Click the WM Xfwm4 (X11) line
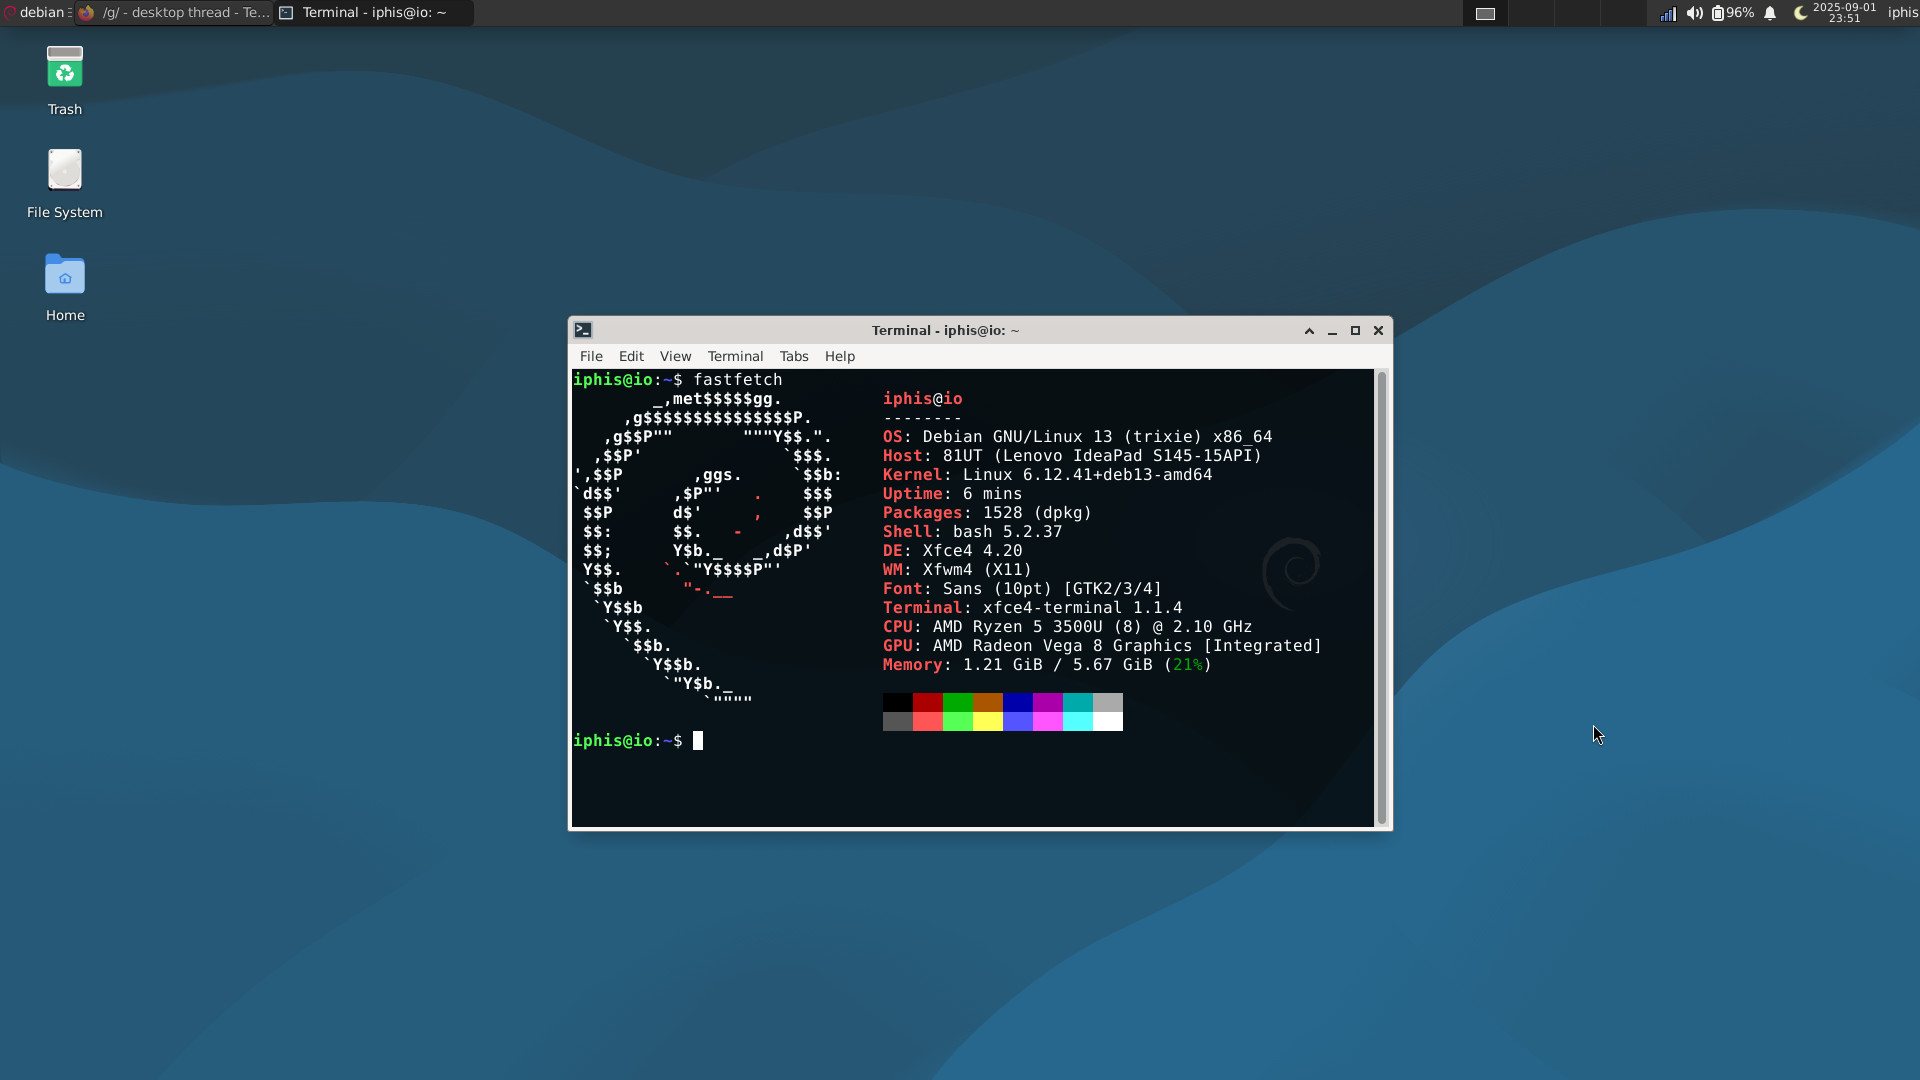The image size is (1920, 1080). pyautogui.click(x=957, y=570)
